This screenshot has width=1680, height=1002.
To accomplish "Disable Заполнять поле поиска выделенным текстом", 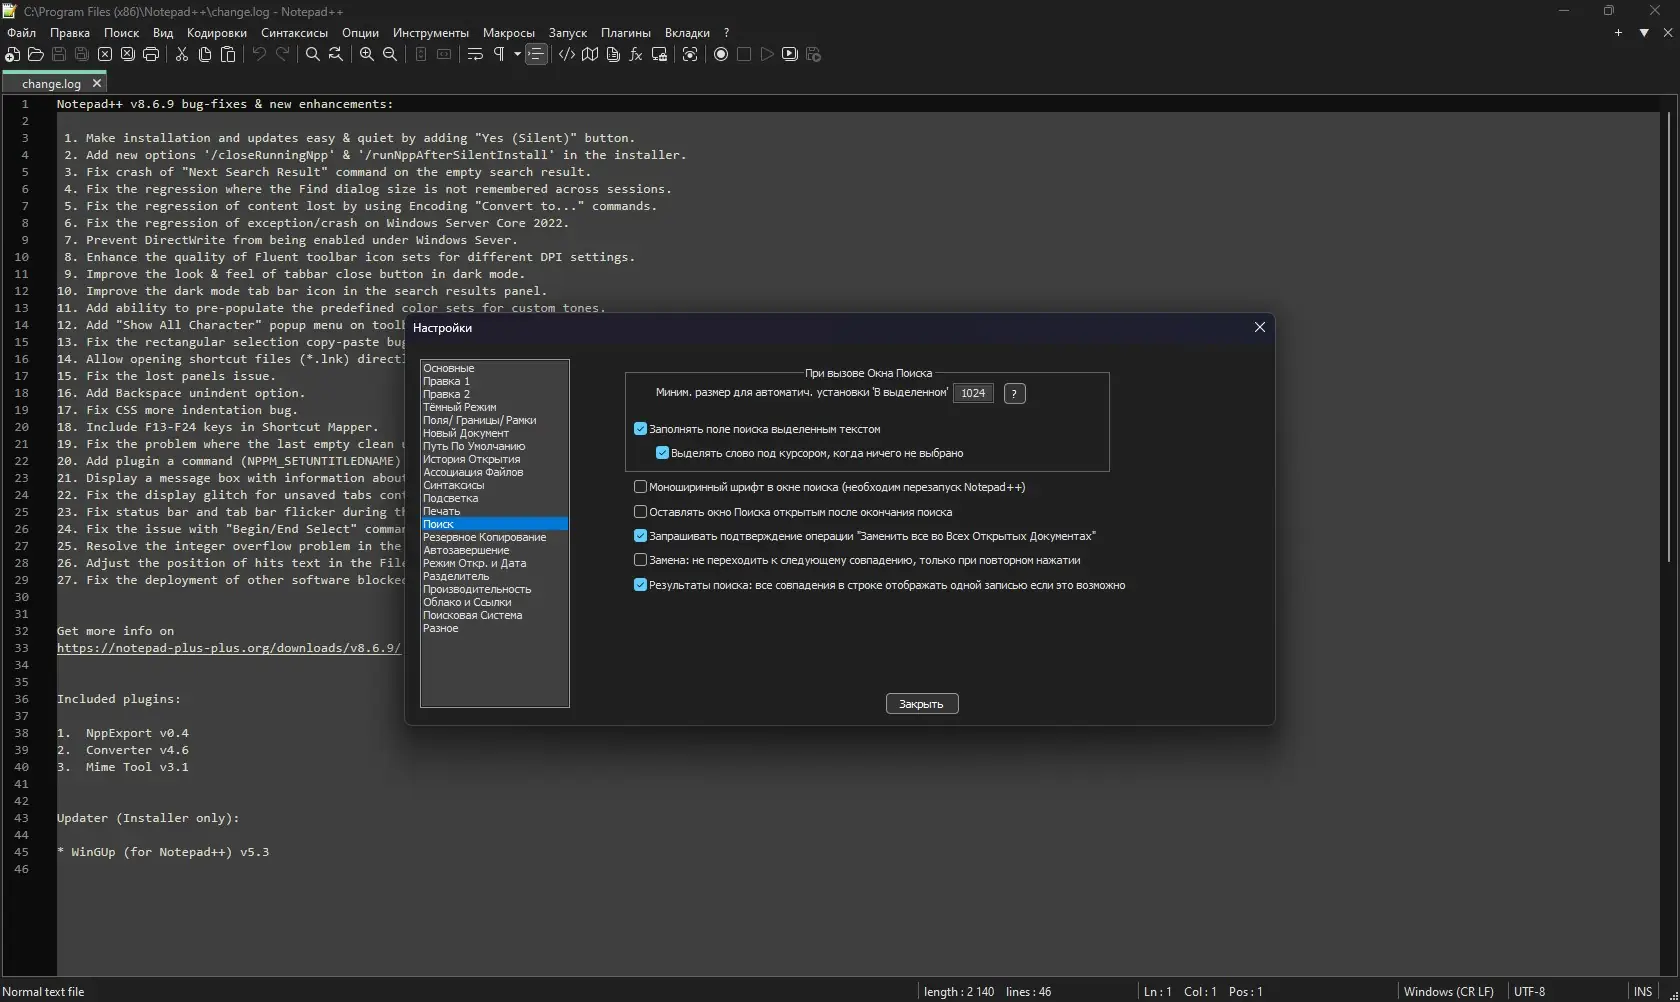I will (640, 428).
